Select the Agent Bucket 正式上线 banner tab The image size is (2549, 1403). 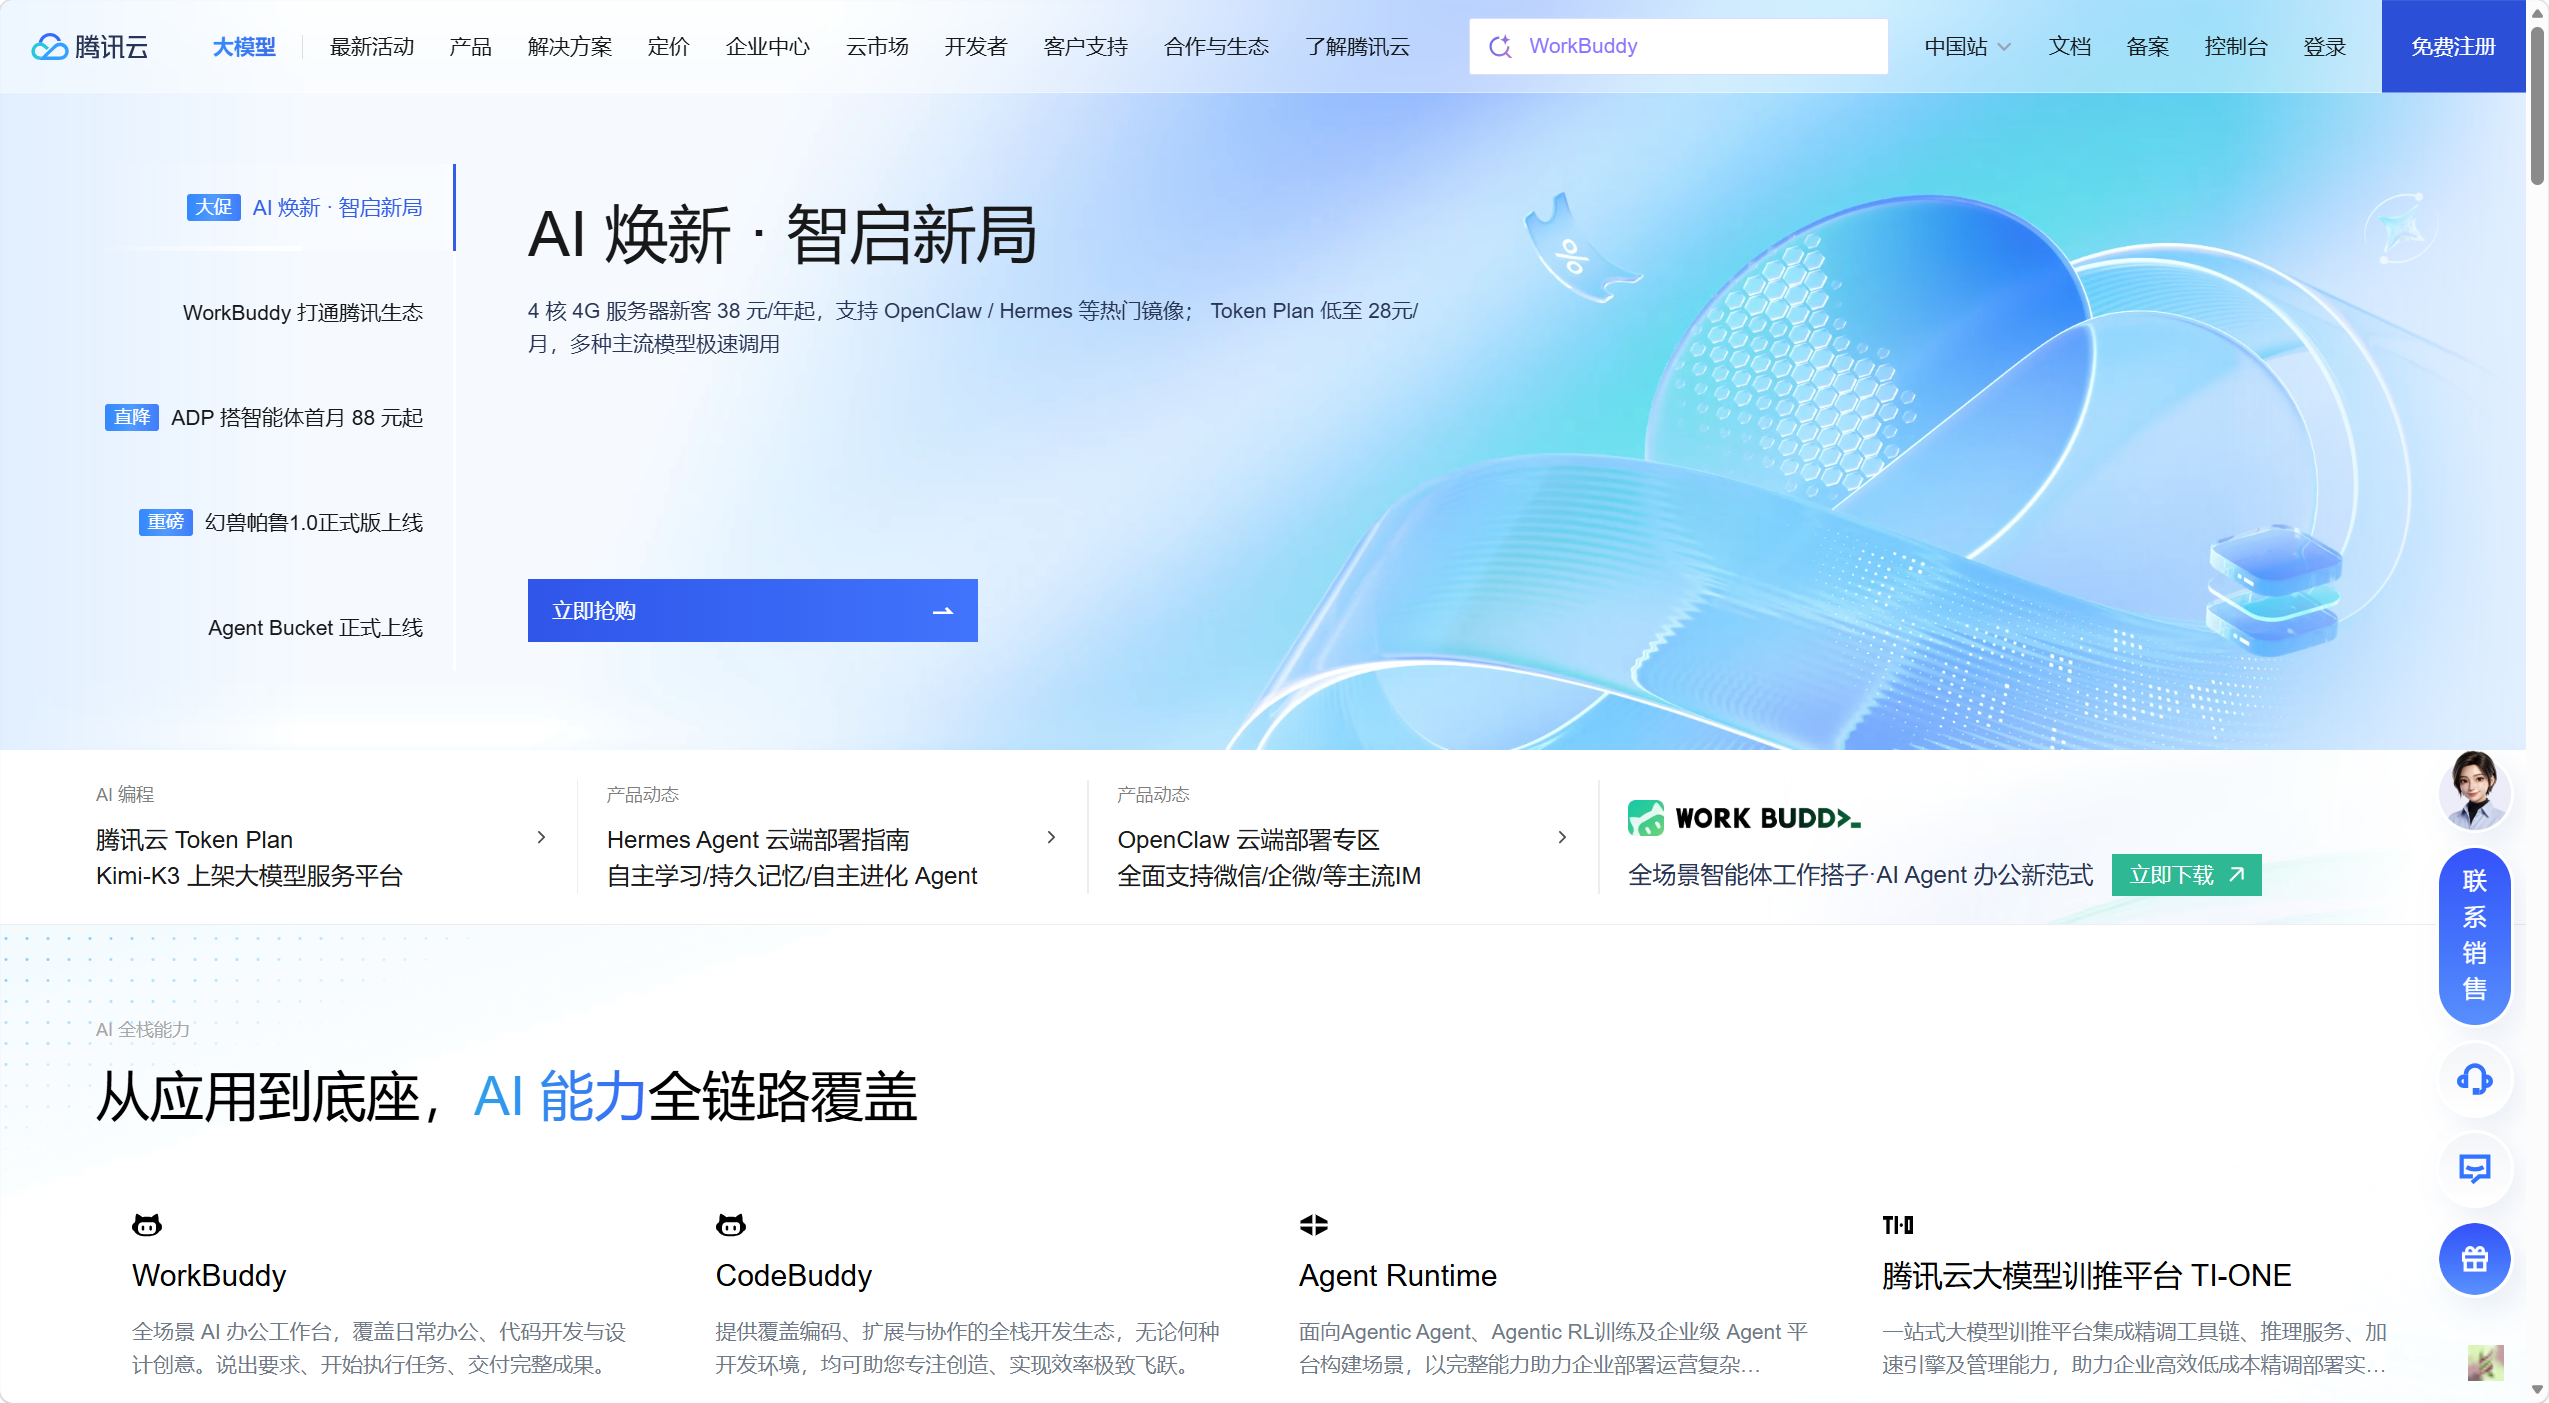316,628
